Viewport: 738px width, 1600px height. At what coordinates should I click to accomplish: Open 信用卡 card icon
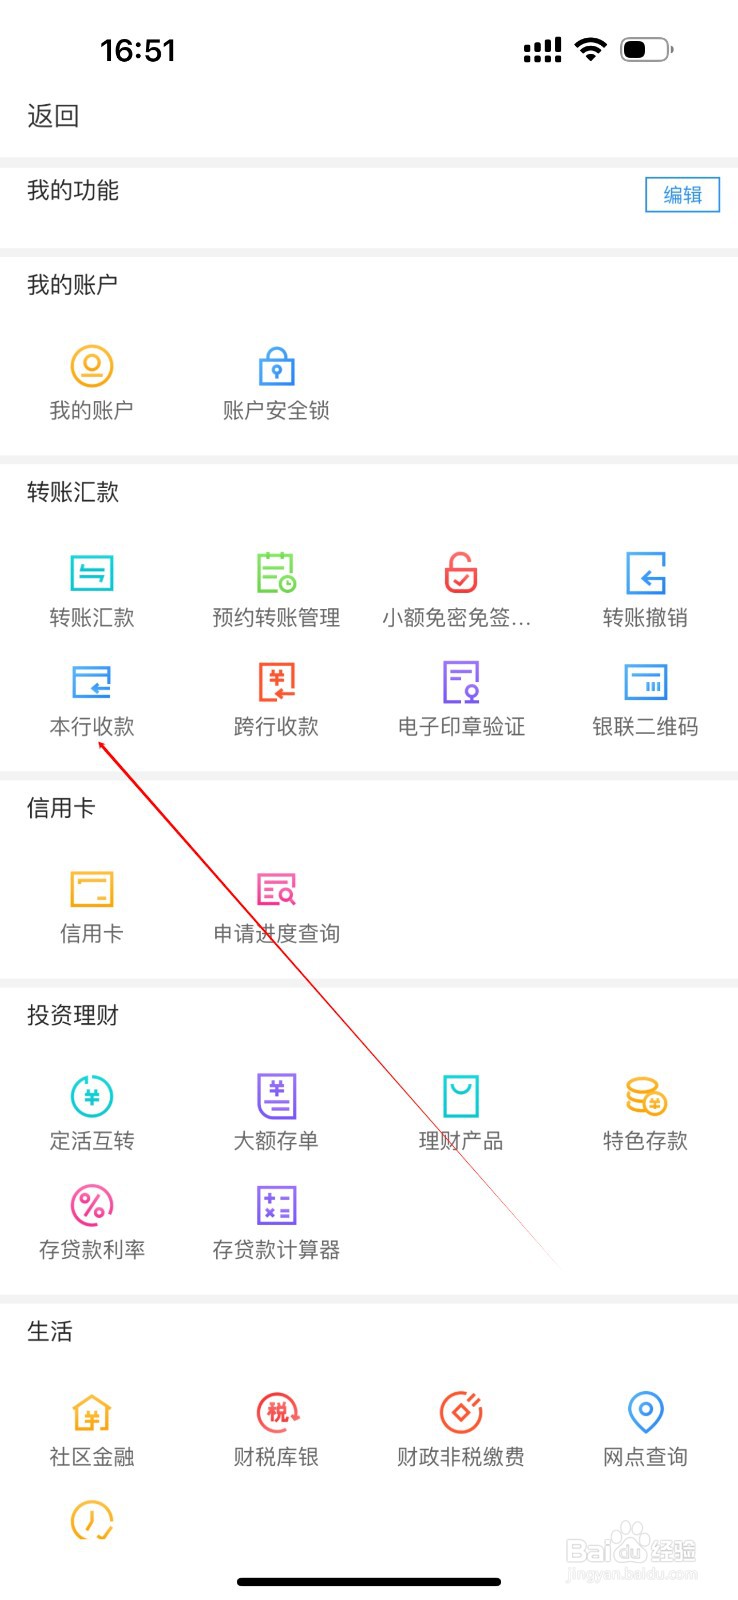92,889
